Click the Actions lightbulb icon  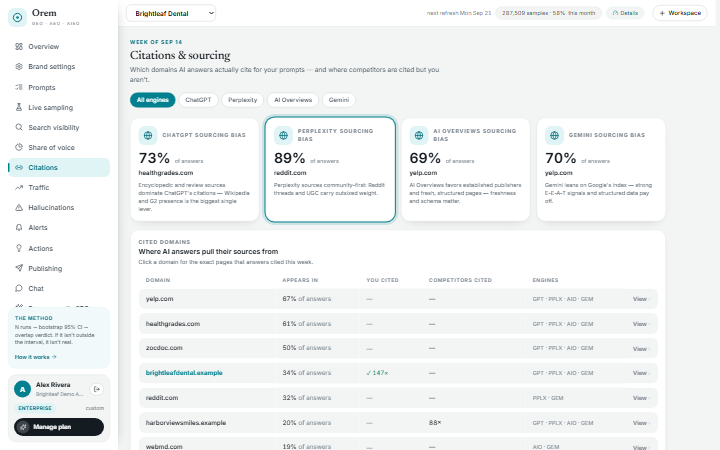(19, 248)
